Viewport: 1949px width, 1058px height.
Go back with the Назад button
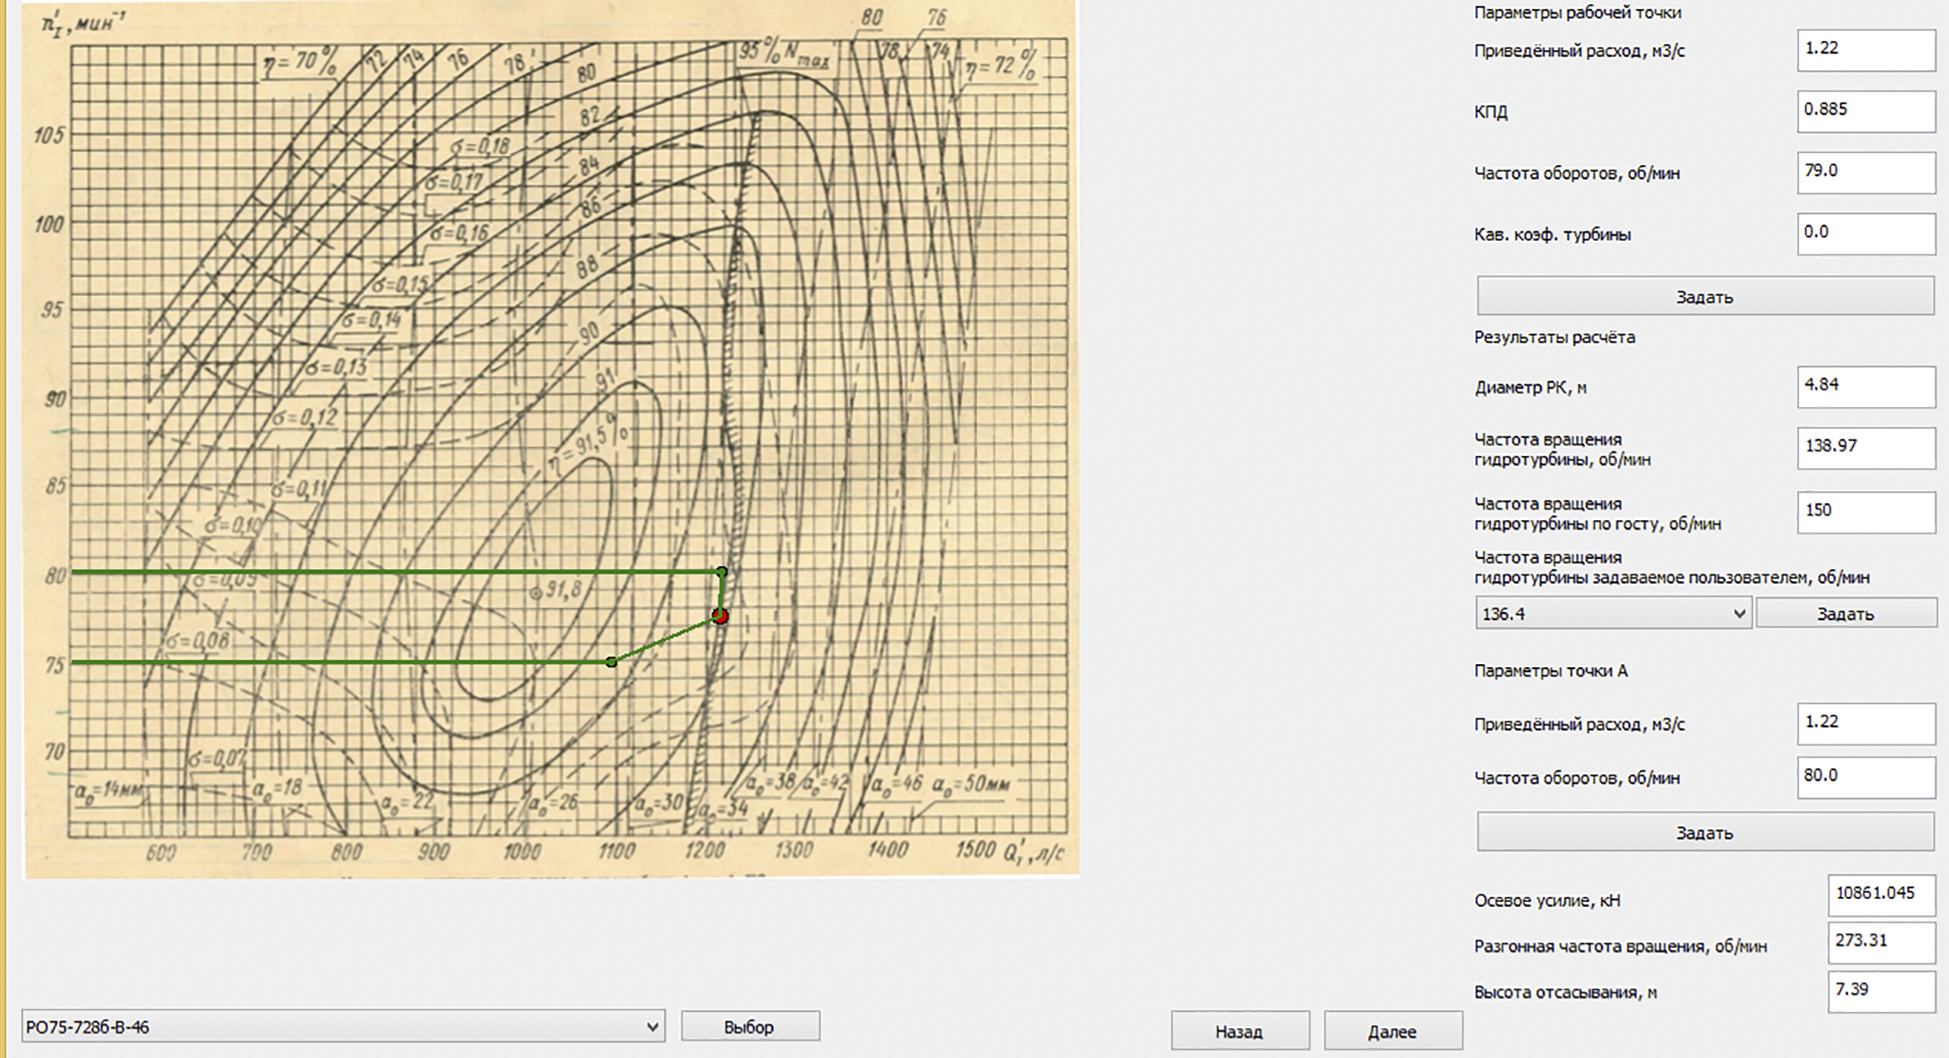1239,1031
